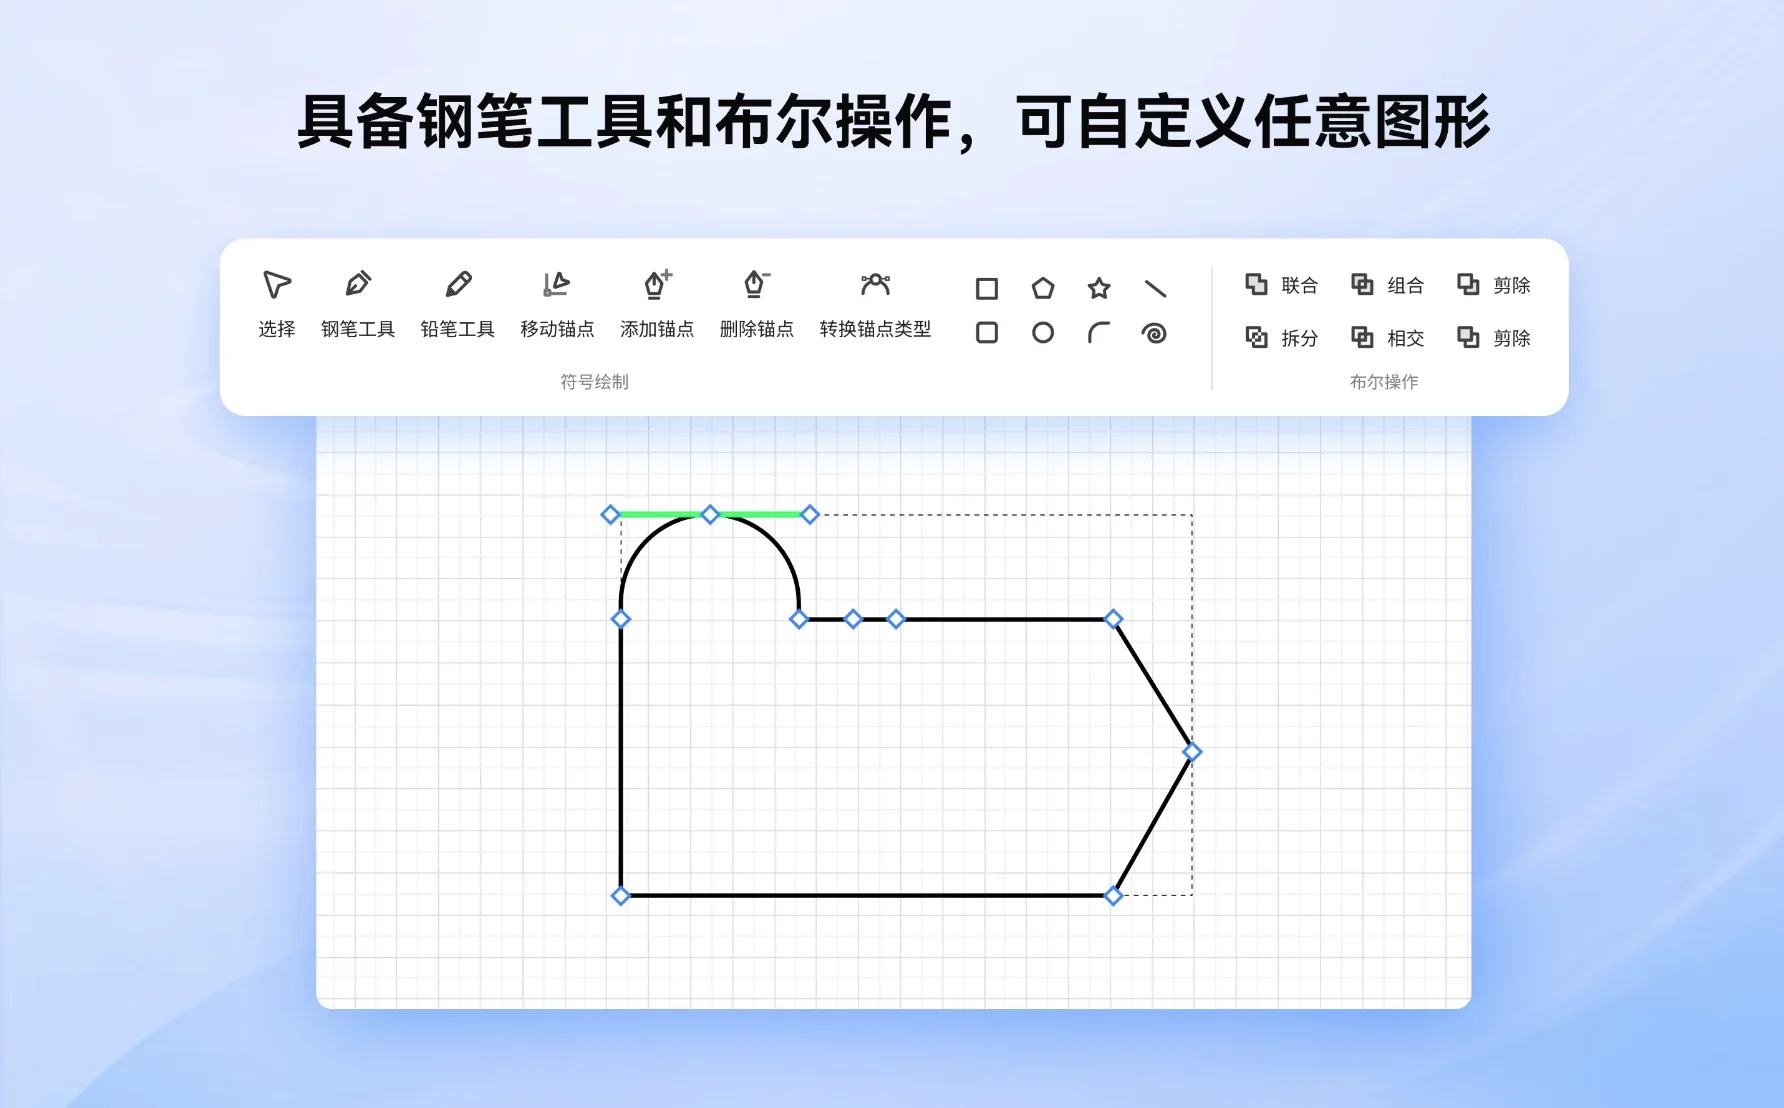Select the 选择 arrow tool
This screenshot has width=1784, height=1108.
(277, 304)
